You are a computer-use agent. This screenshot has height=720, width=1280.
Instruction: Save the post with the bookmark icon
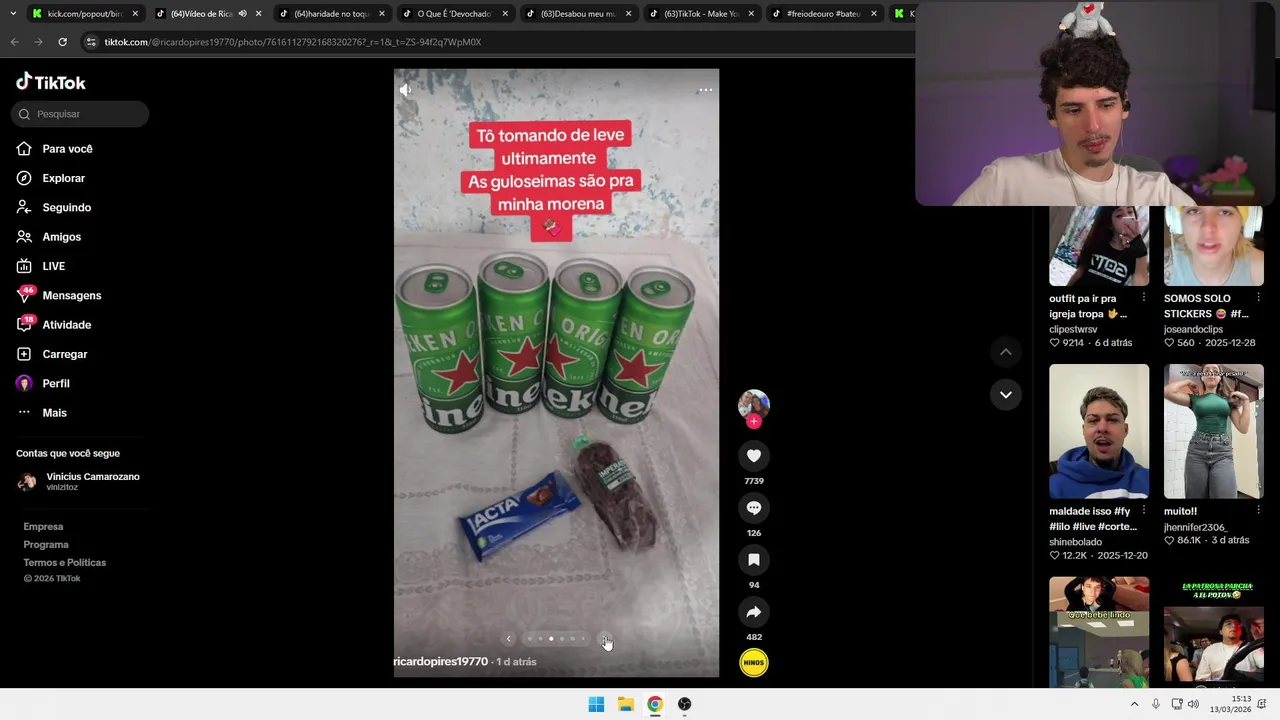pyautogui.click(x=754, y=560)
